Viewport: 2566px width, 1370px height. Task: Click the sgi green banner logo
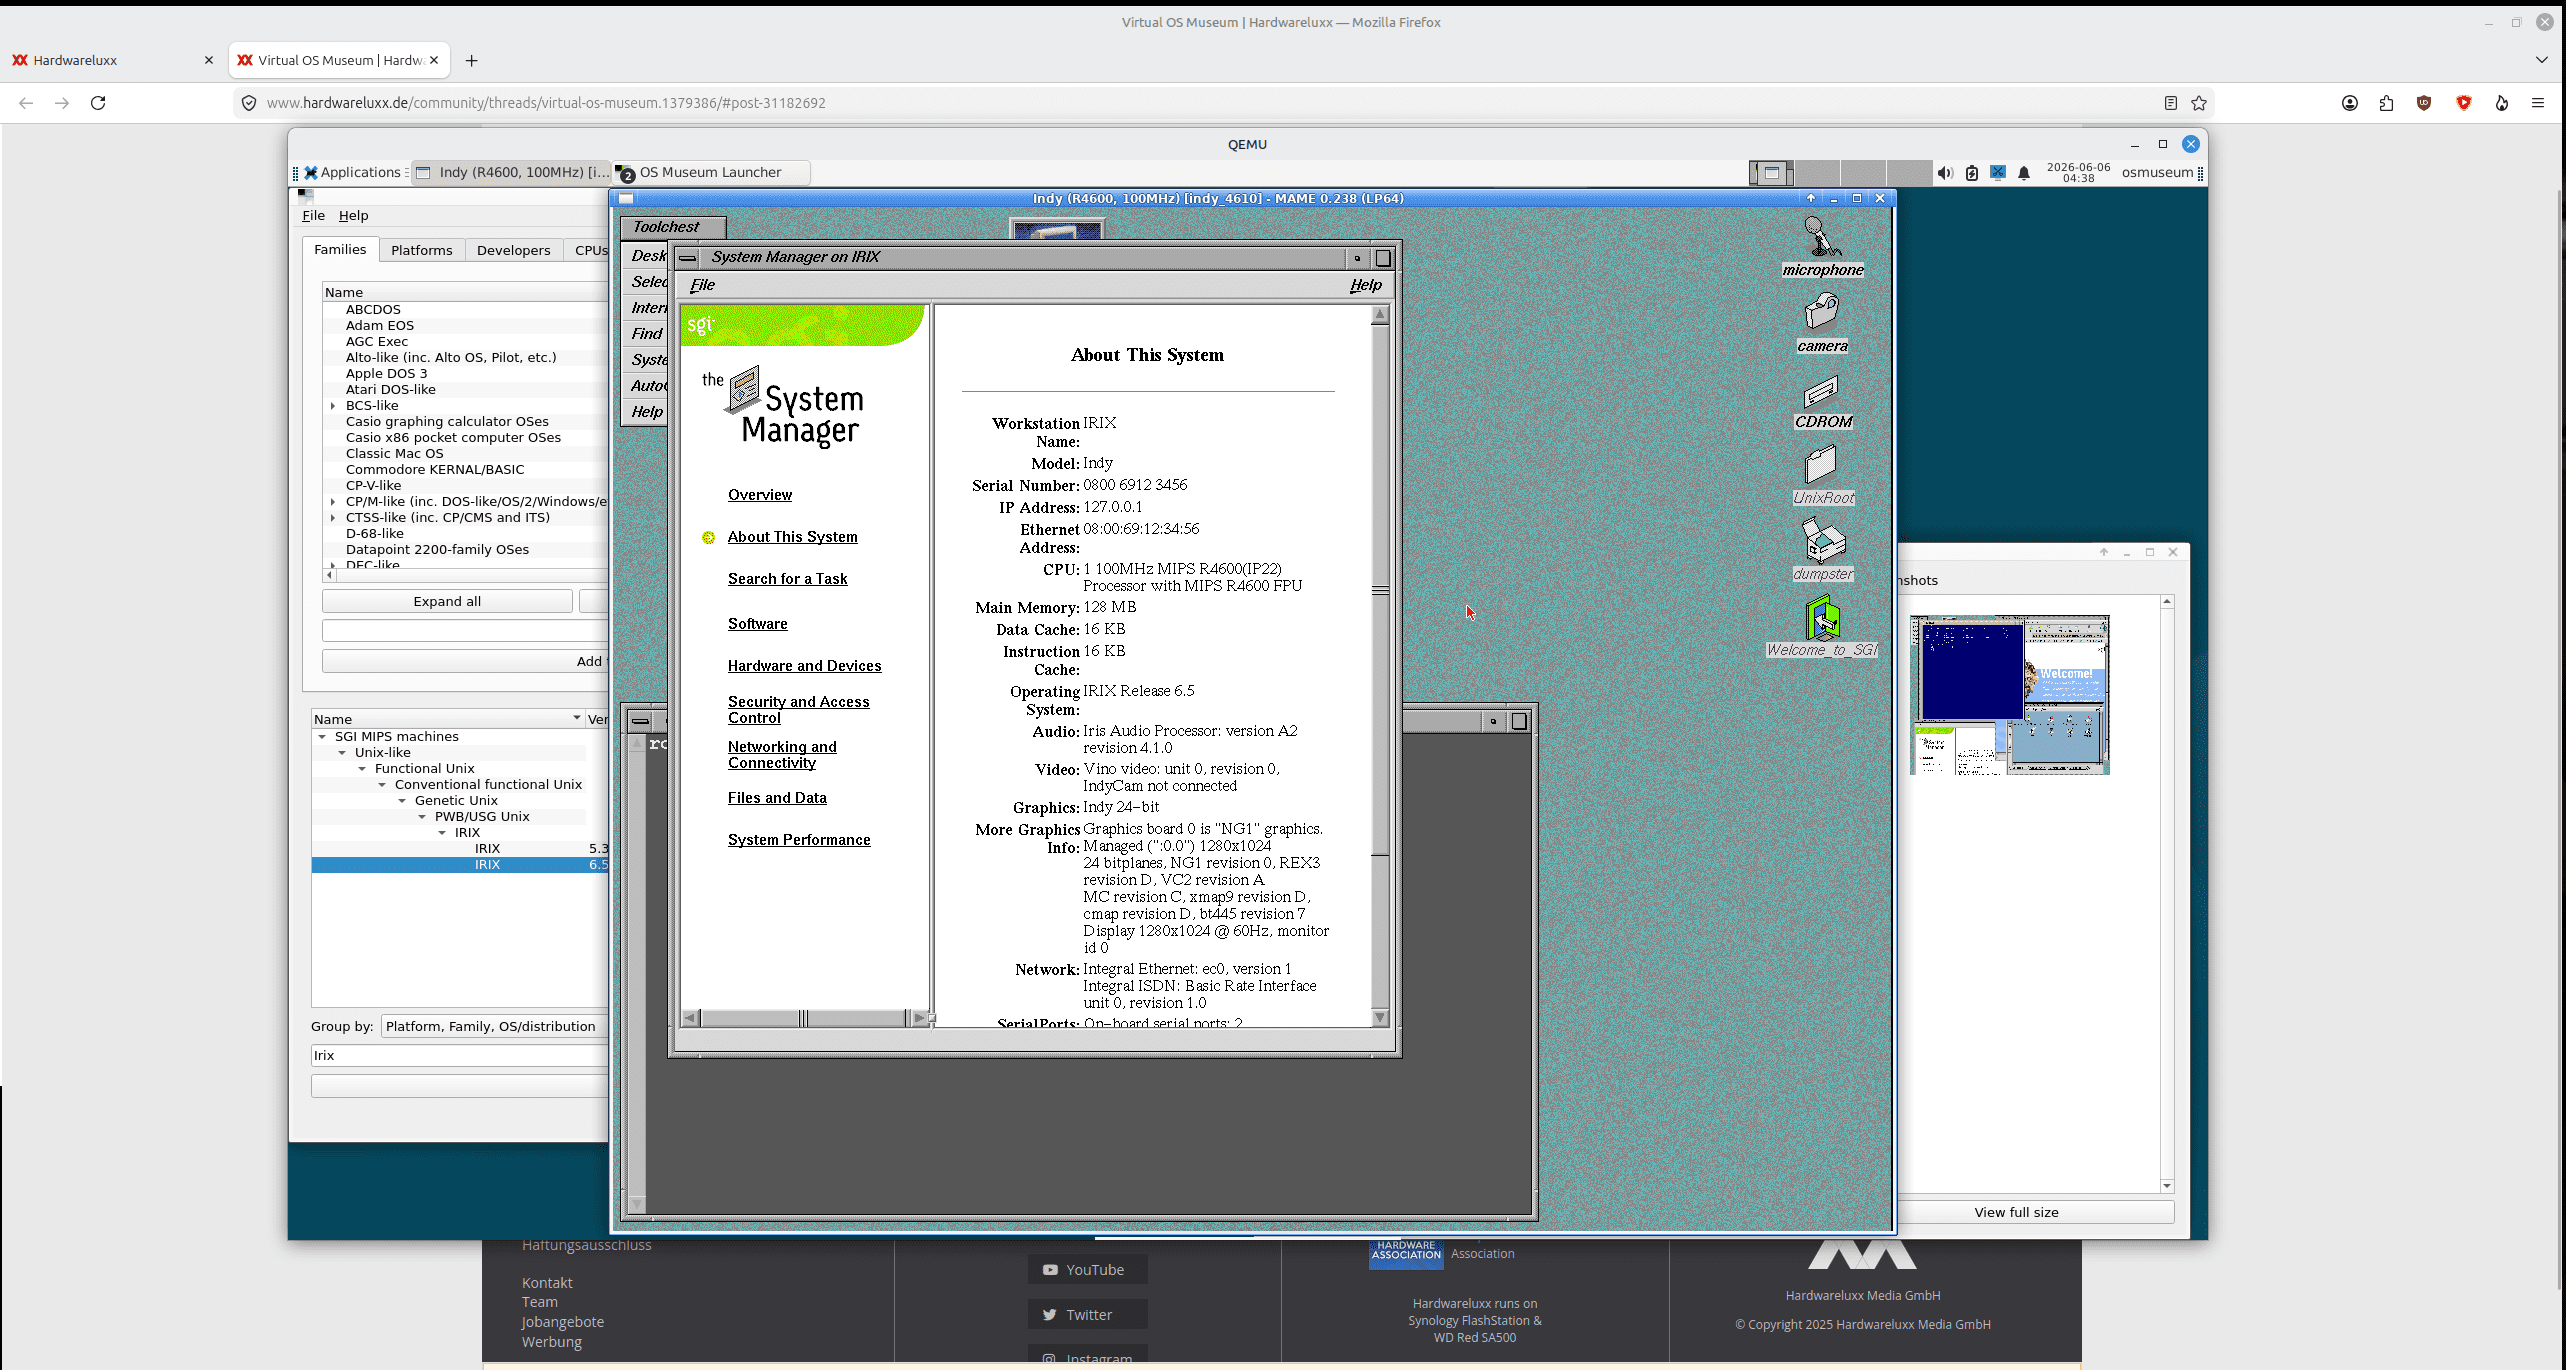800,325
